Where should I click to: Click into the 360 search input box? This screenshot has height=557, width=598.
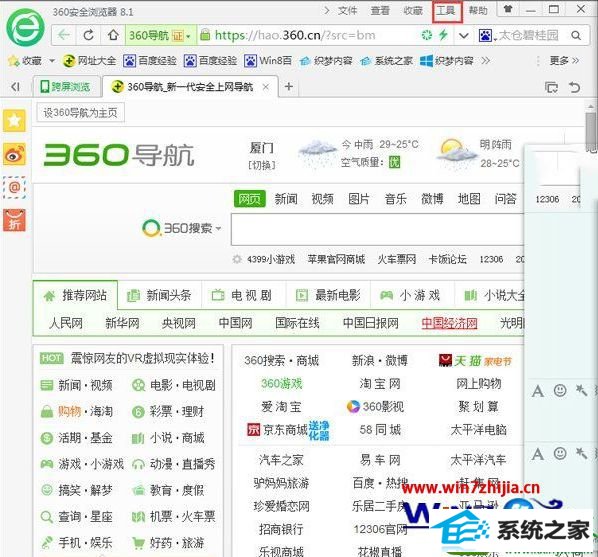point(378,229)
